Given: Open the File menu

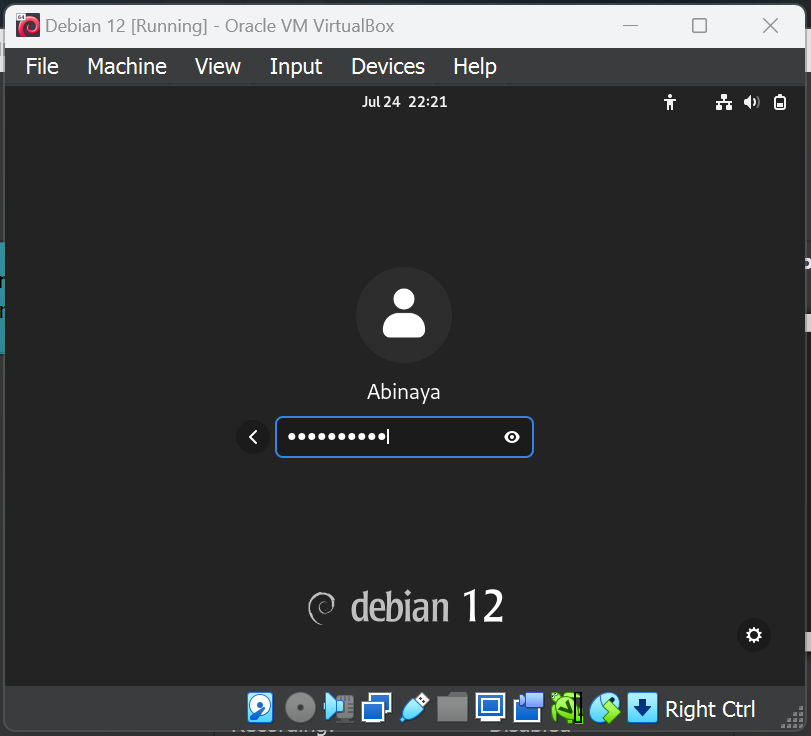Looking at the screenshot, I should (x=42, y=66).
